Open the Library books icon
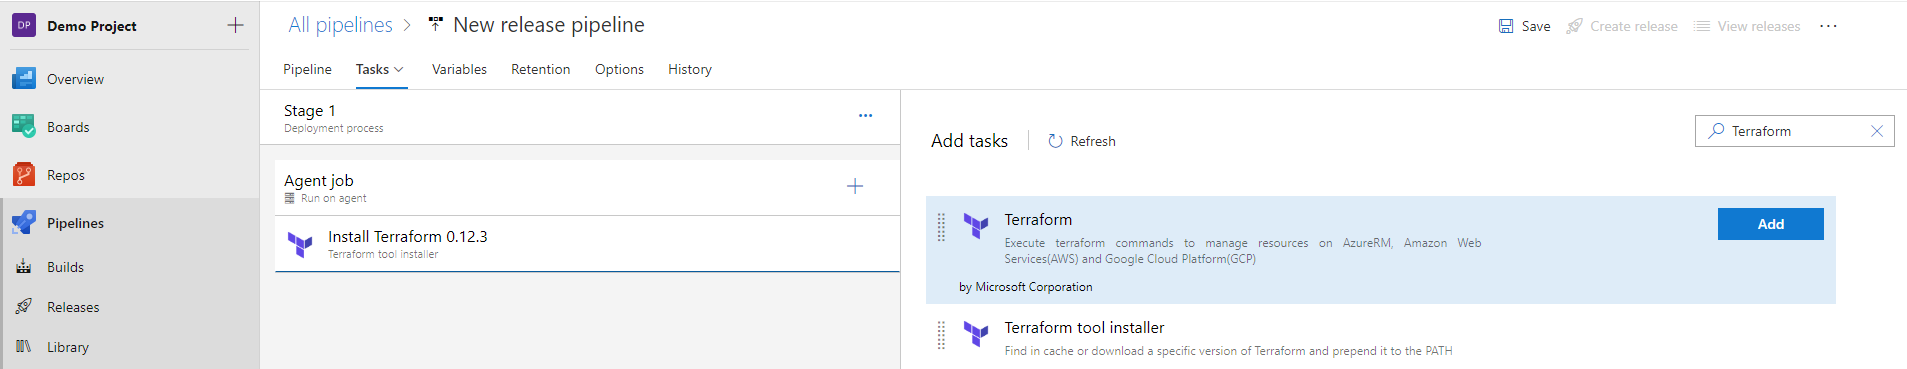Image resolution: width=1907 pixels, height=369 pixels. click(24, 347)
